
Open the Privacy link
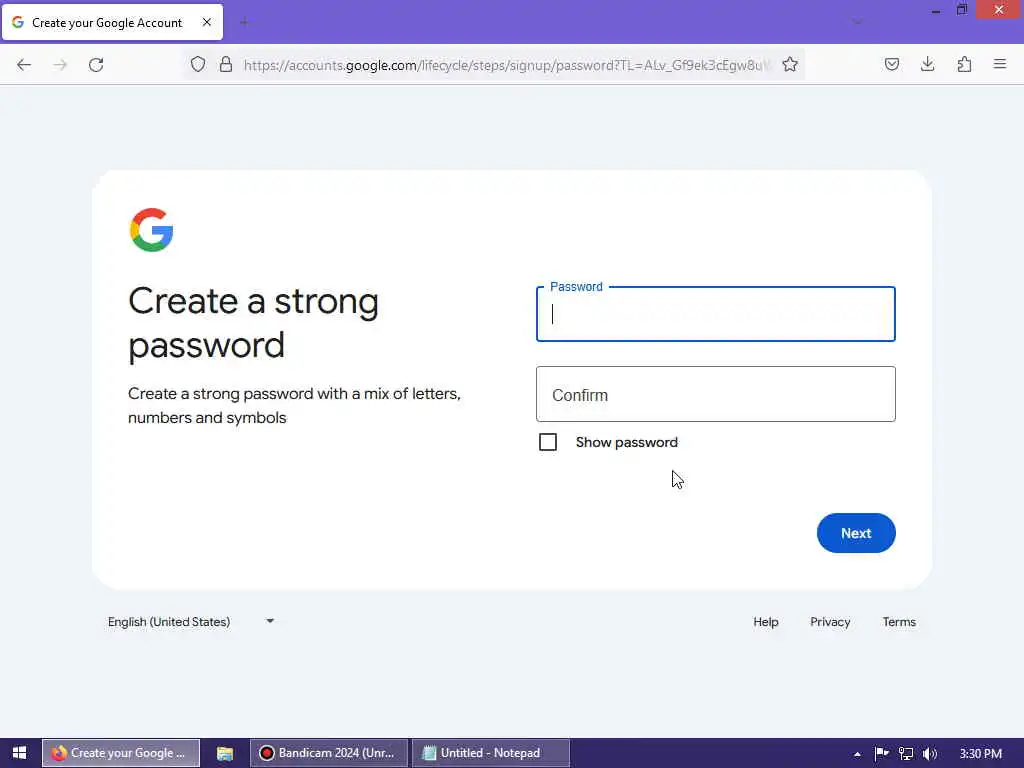click(830, 622)
